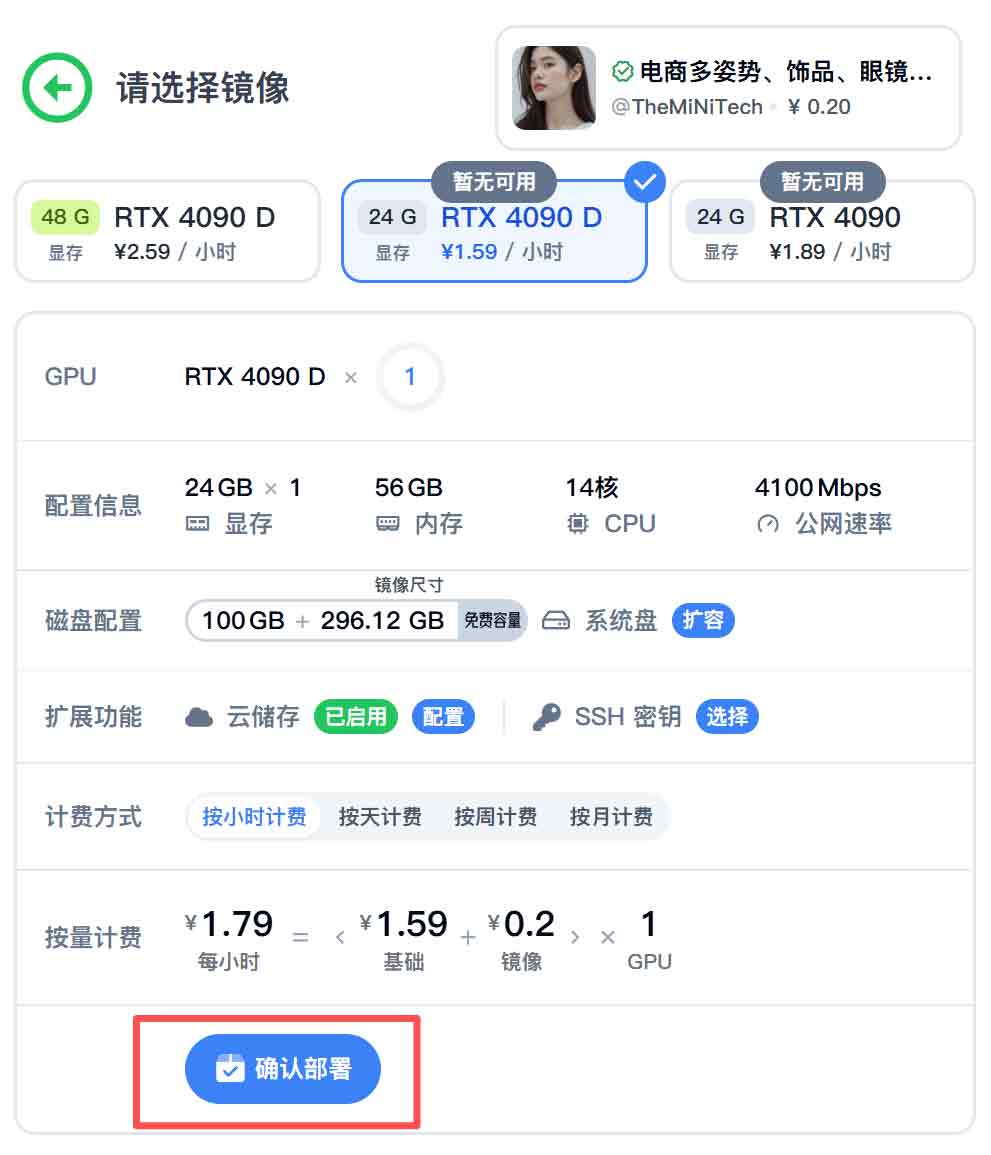This screenshot has height=1155, width=991.
Task: Select the 48 G RTX 4090 D card
Action: 167,231
